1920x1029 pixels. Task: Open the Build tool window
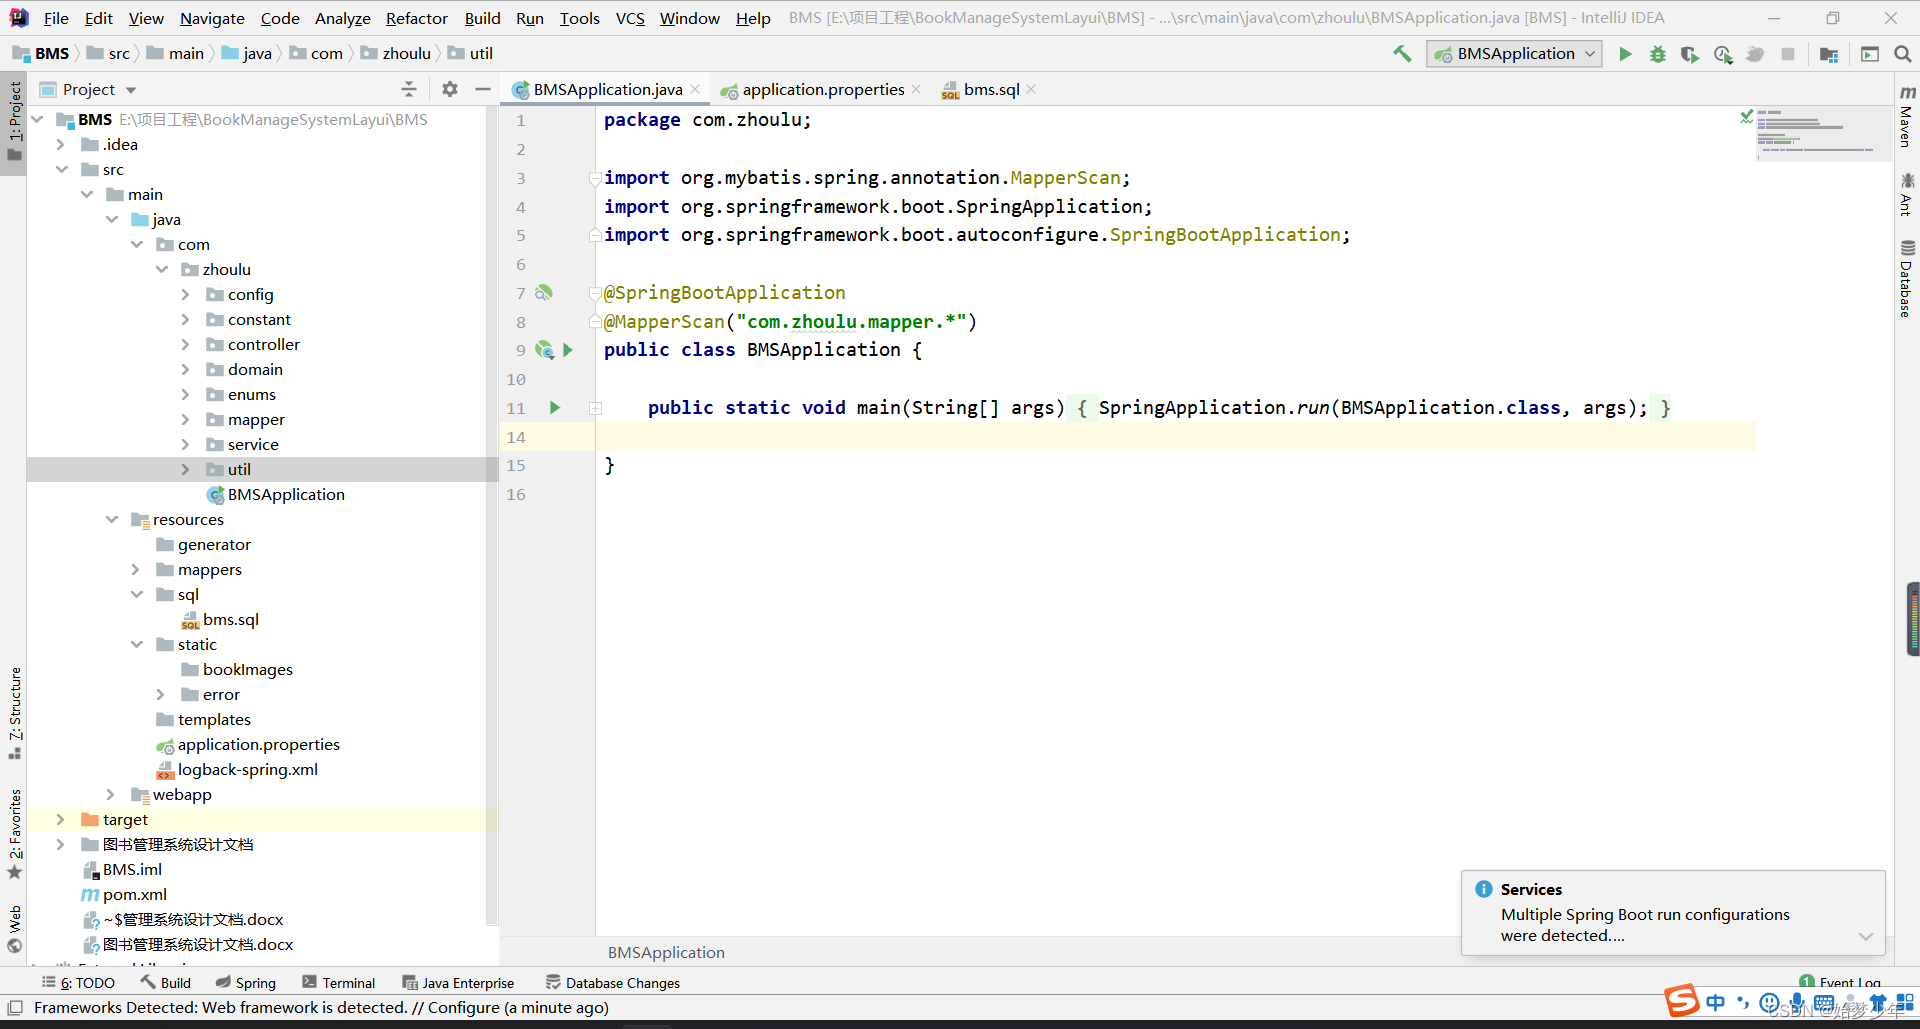click(x=166, y=983)
